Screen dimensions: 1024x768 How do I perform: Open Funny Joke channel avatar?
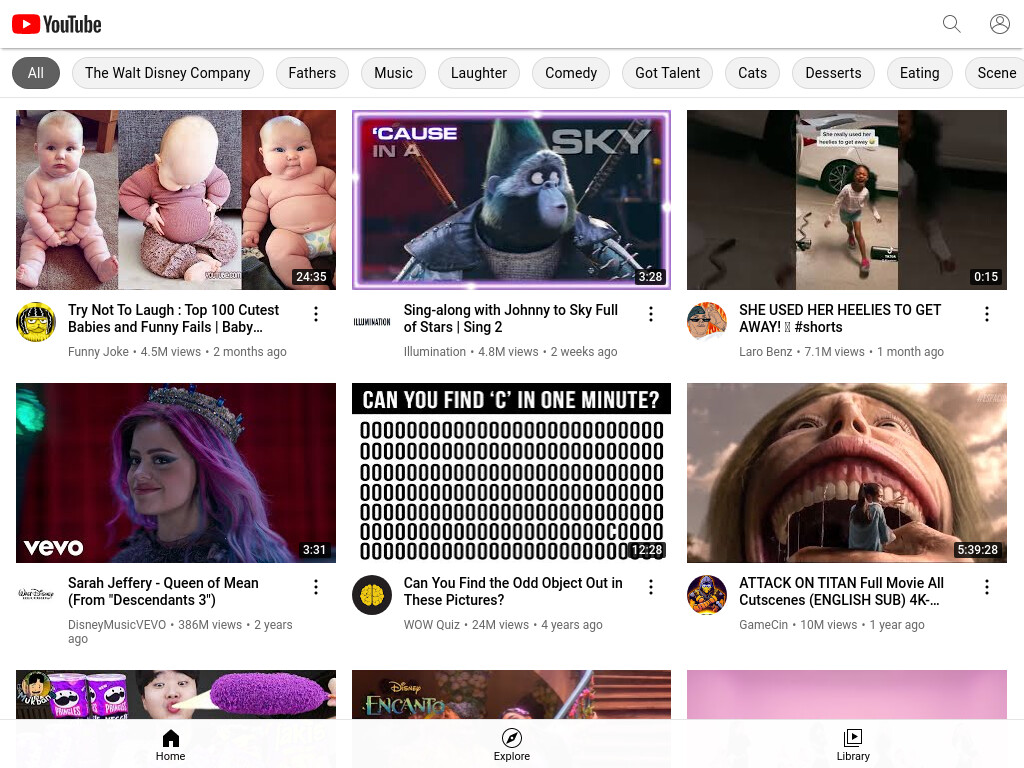36,322
